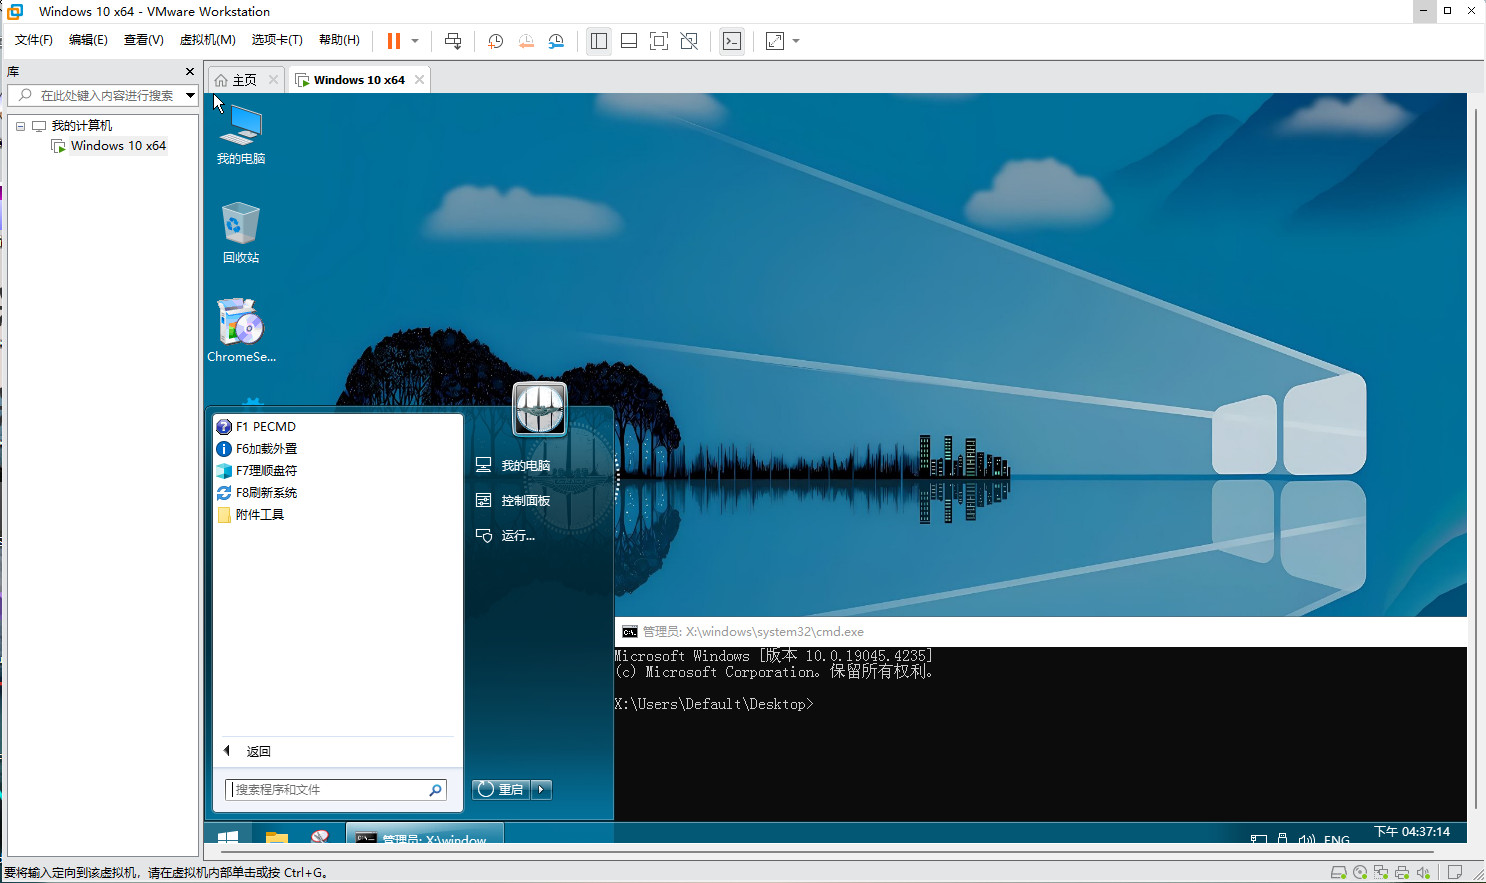Click the 我的电脑 desktop icon
The height and width of the screenshot is (883, 1486).
(241, 135)
